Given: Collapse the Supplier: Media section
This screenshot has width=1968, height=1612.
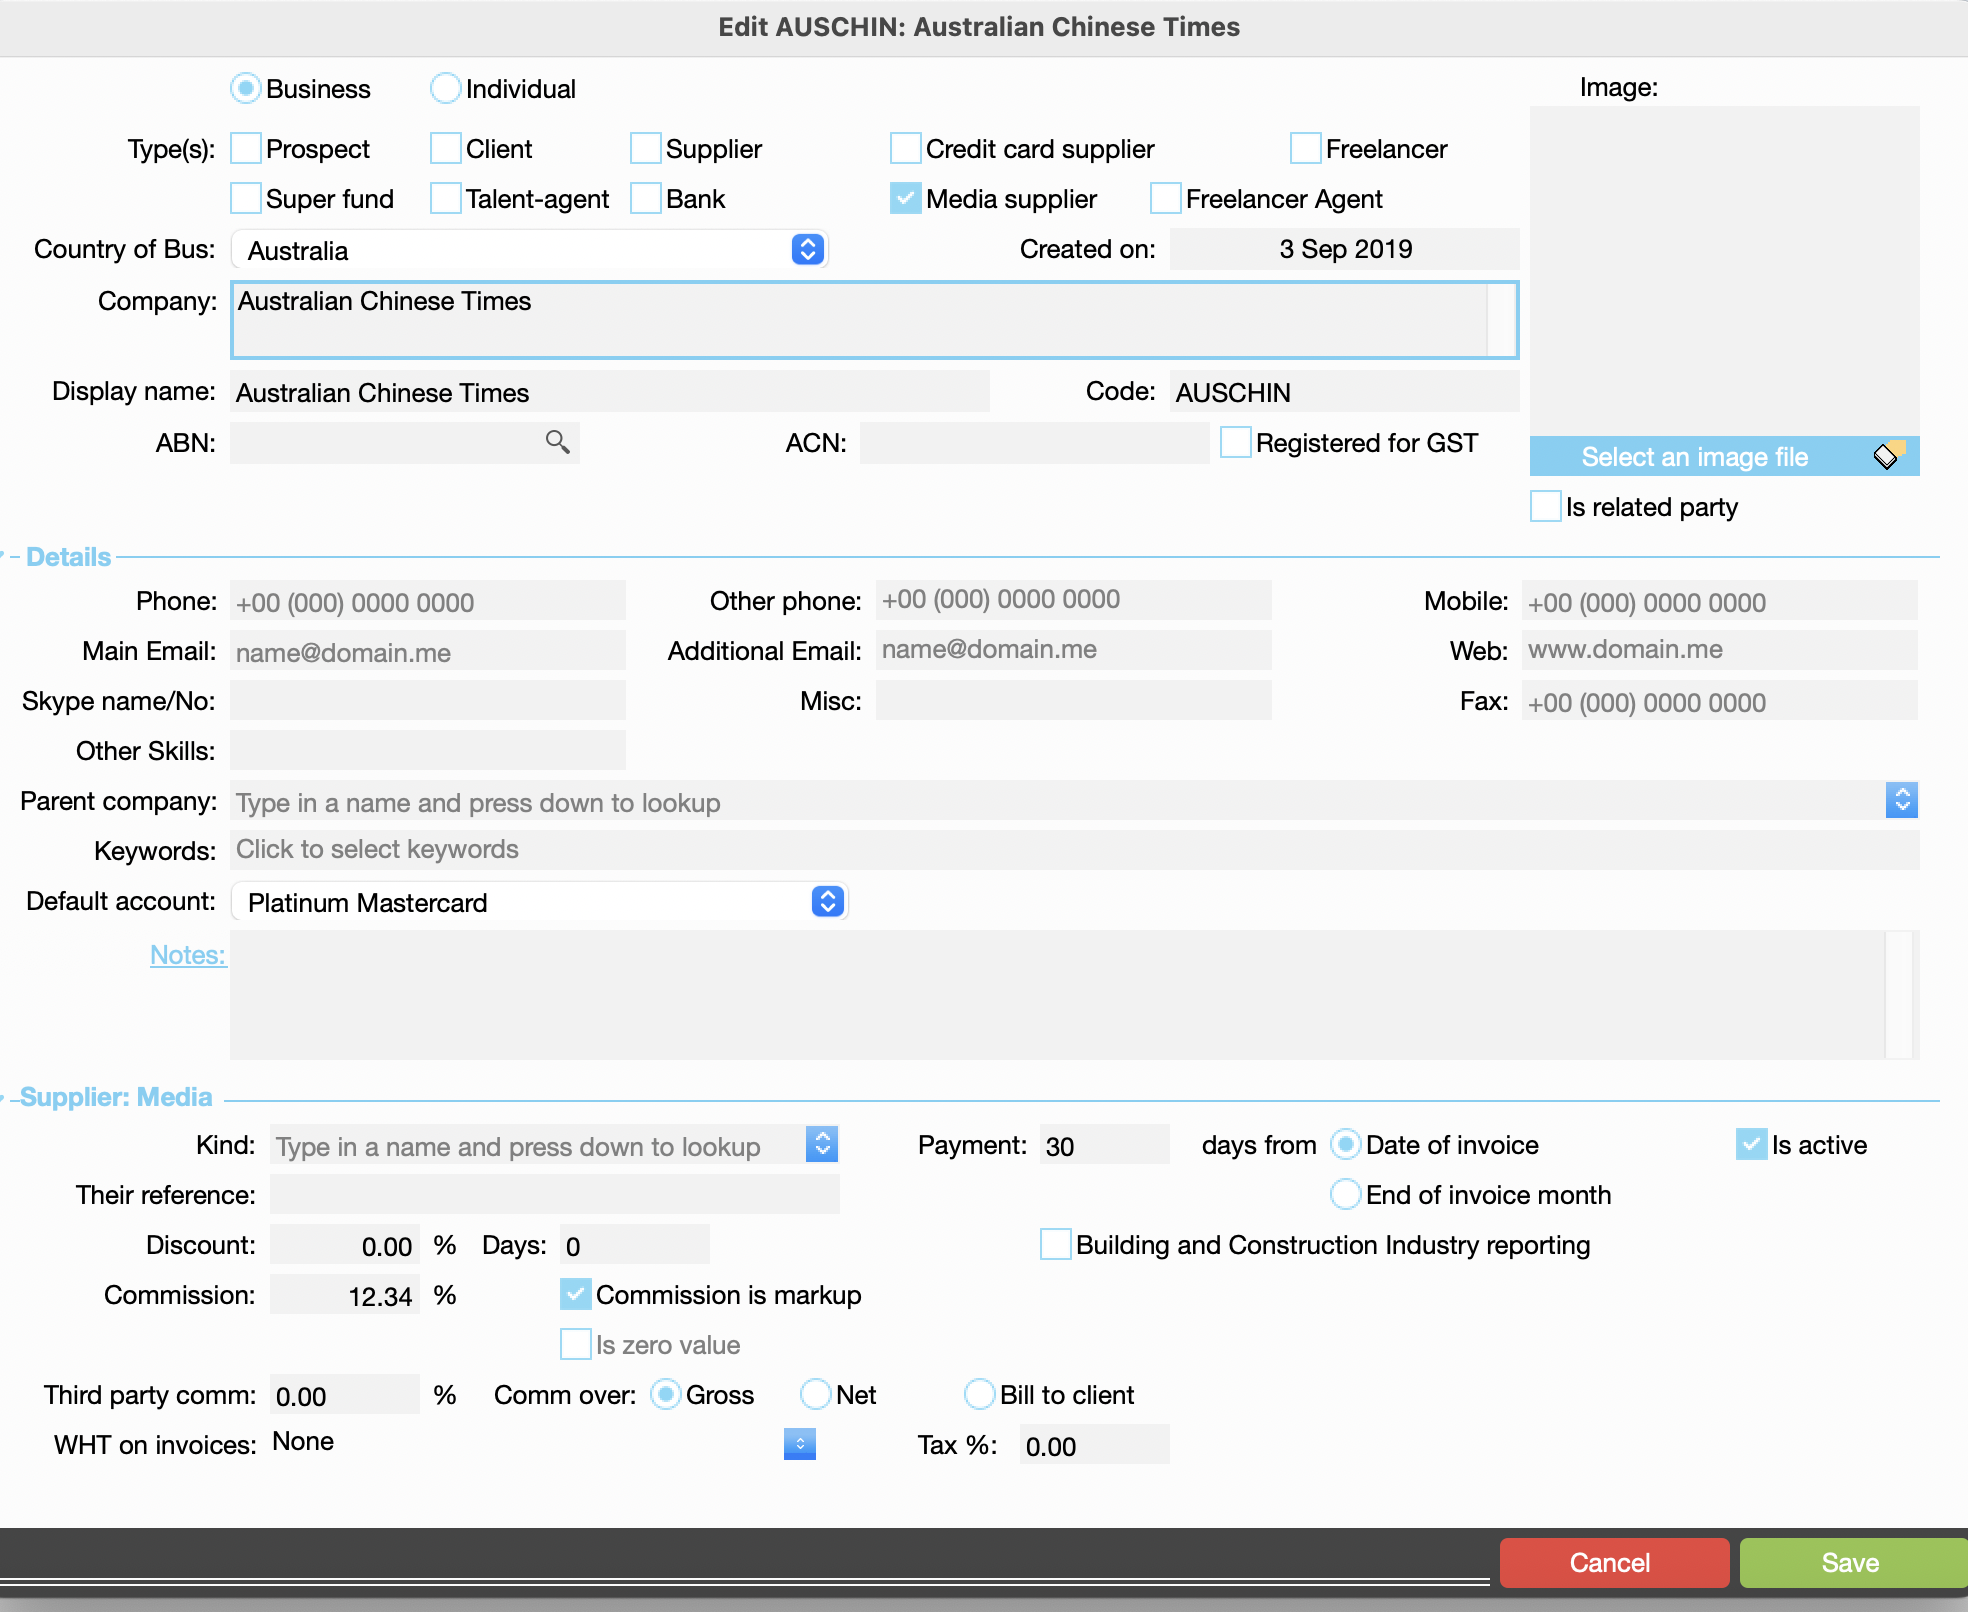Looking at the screenshot, I should pyautogui.click(x=116, y=1097).
